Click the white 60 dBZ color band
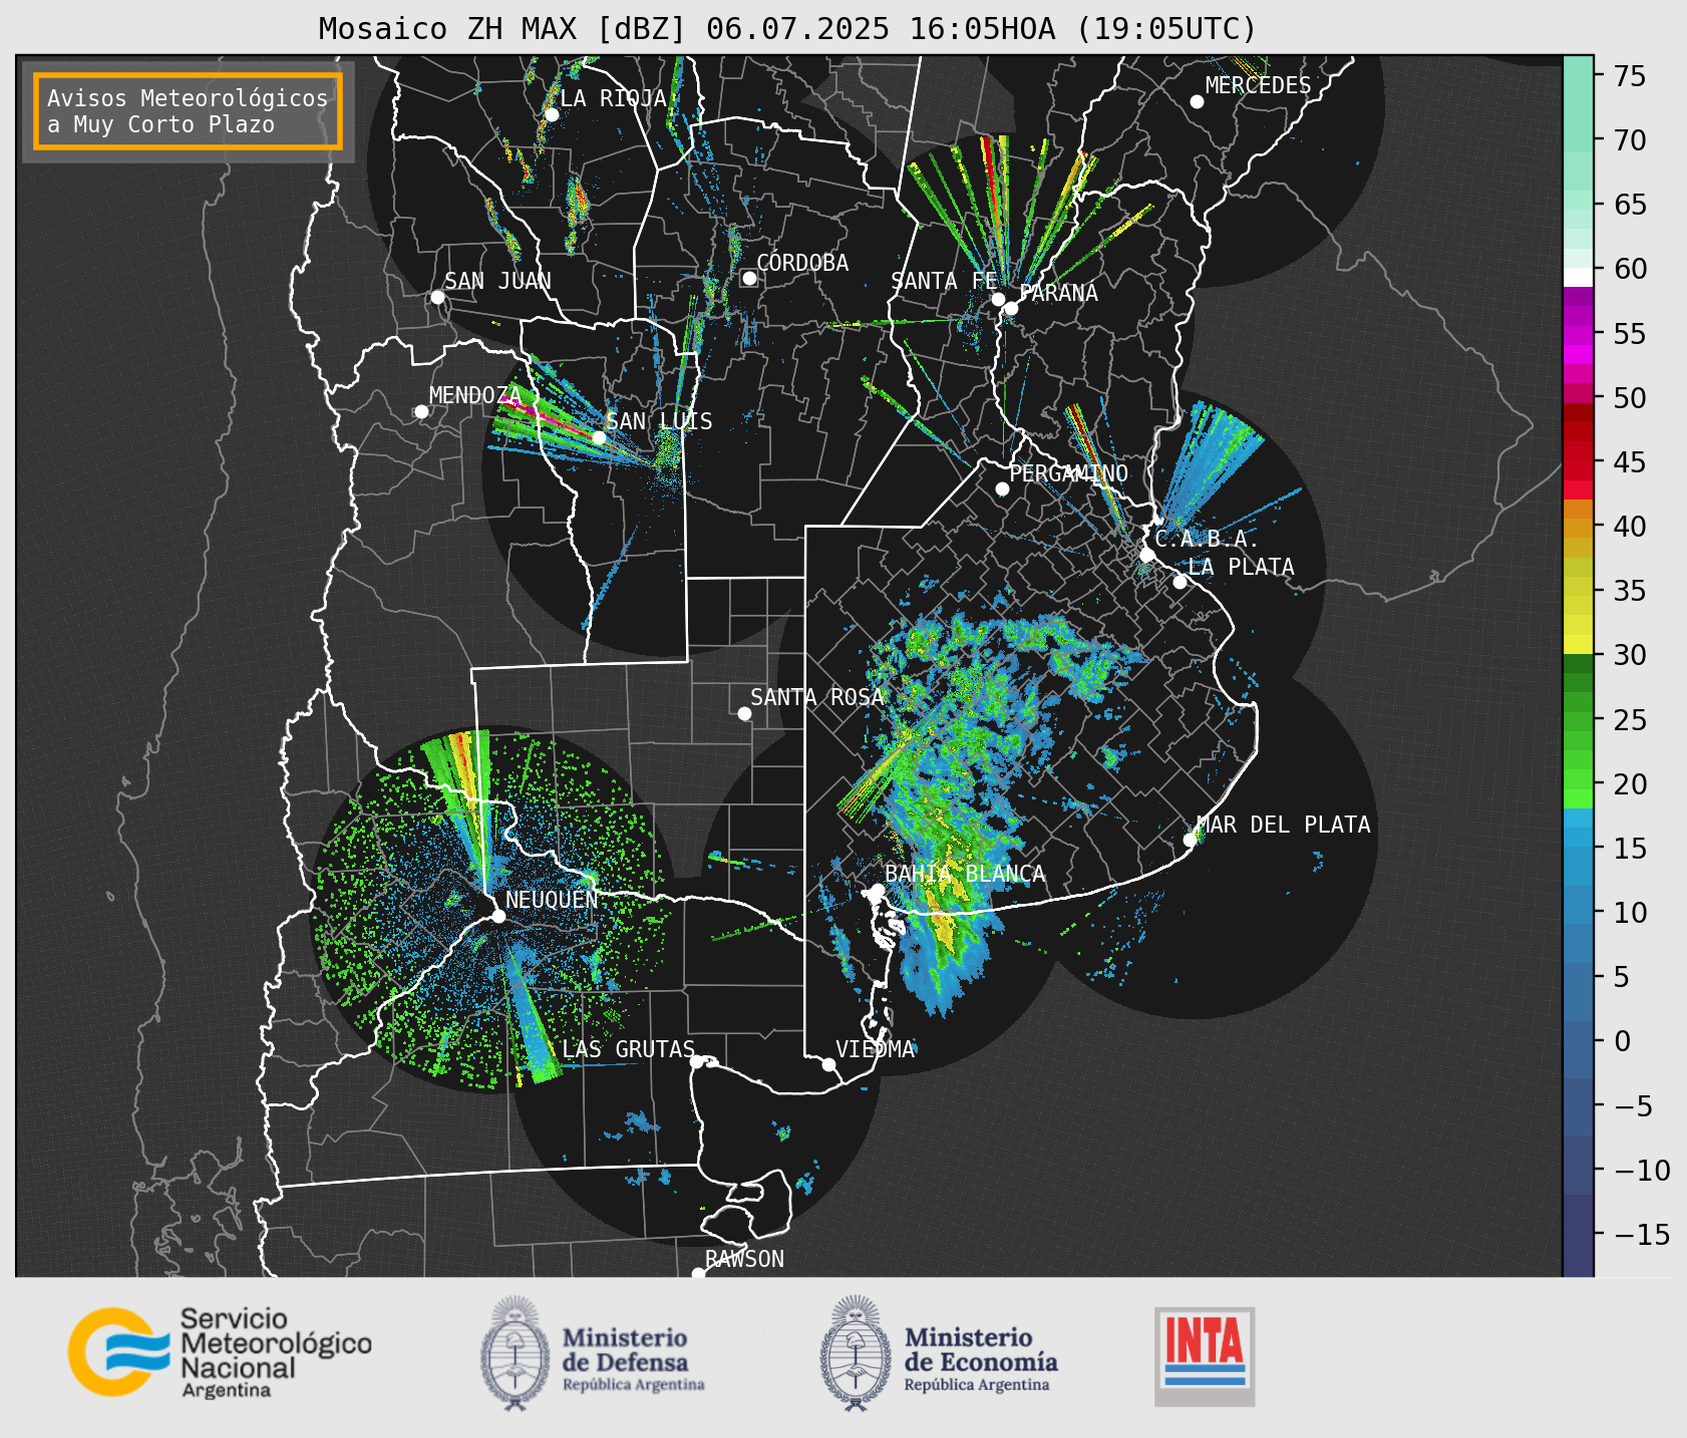The image size is (1687, 1438). tap(1578, 277)
